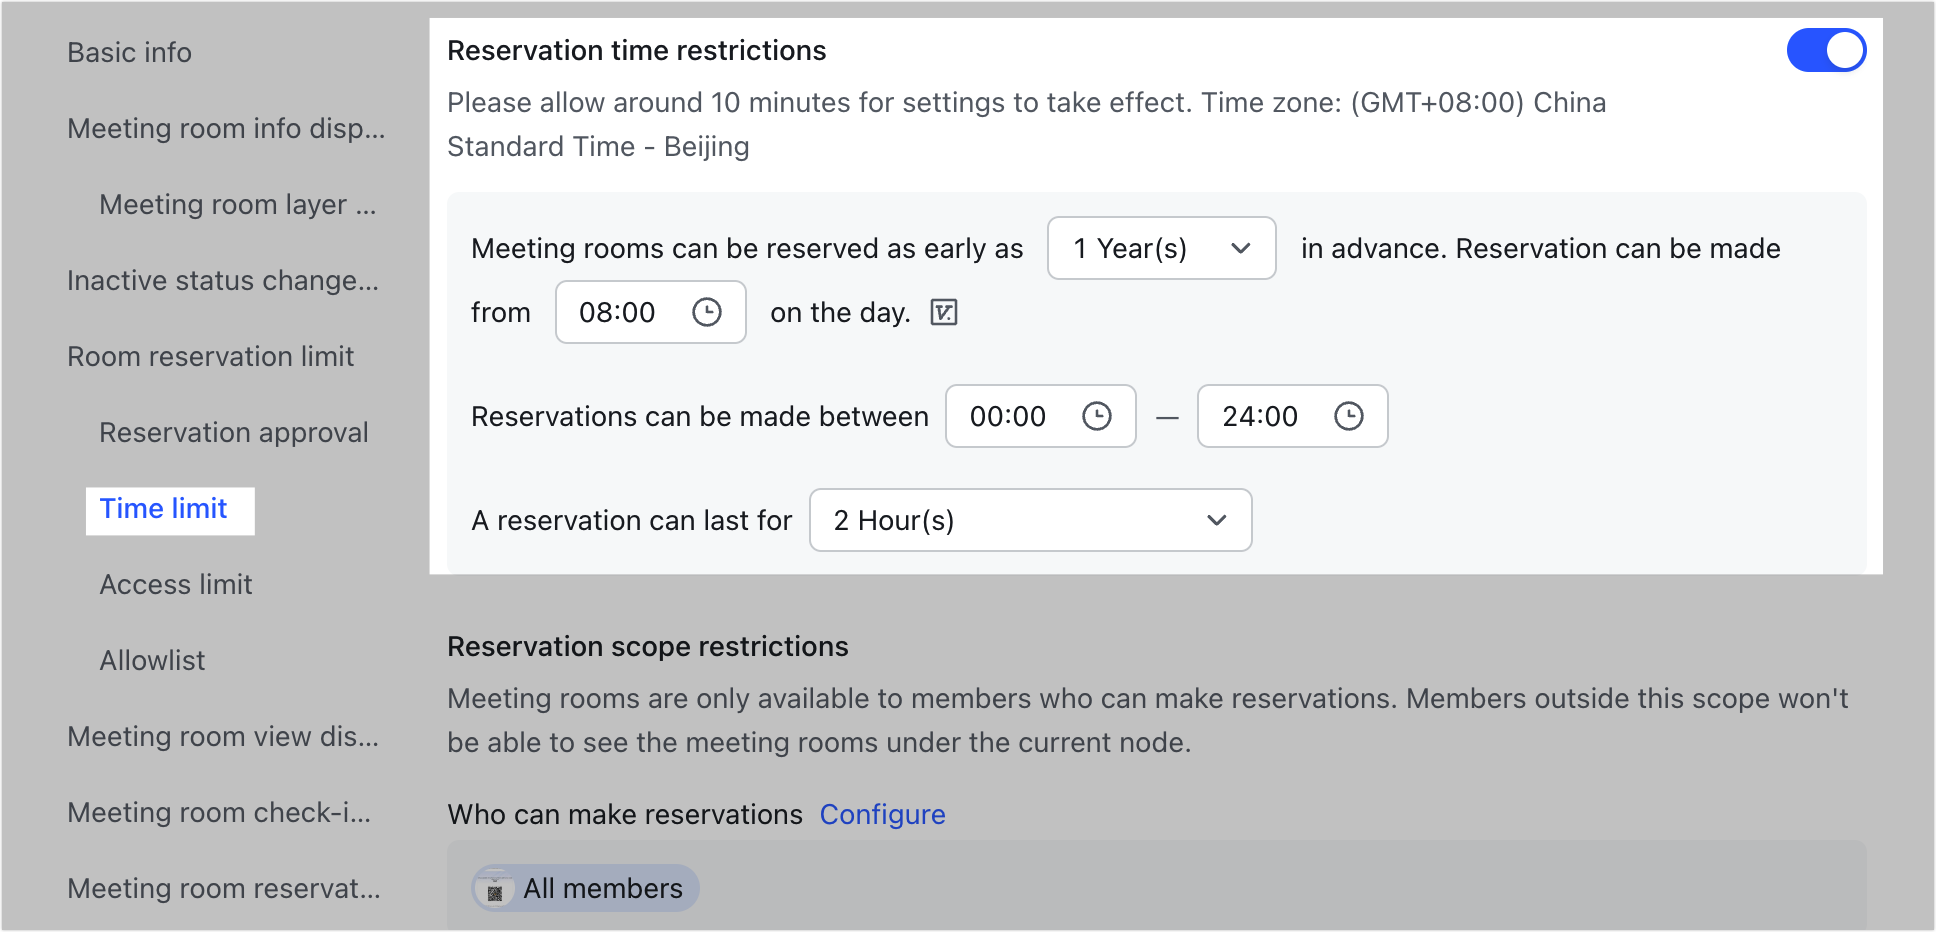Click the highlighted "Time limit" sidebar item

163,508
